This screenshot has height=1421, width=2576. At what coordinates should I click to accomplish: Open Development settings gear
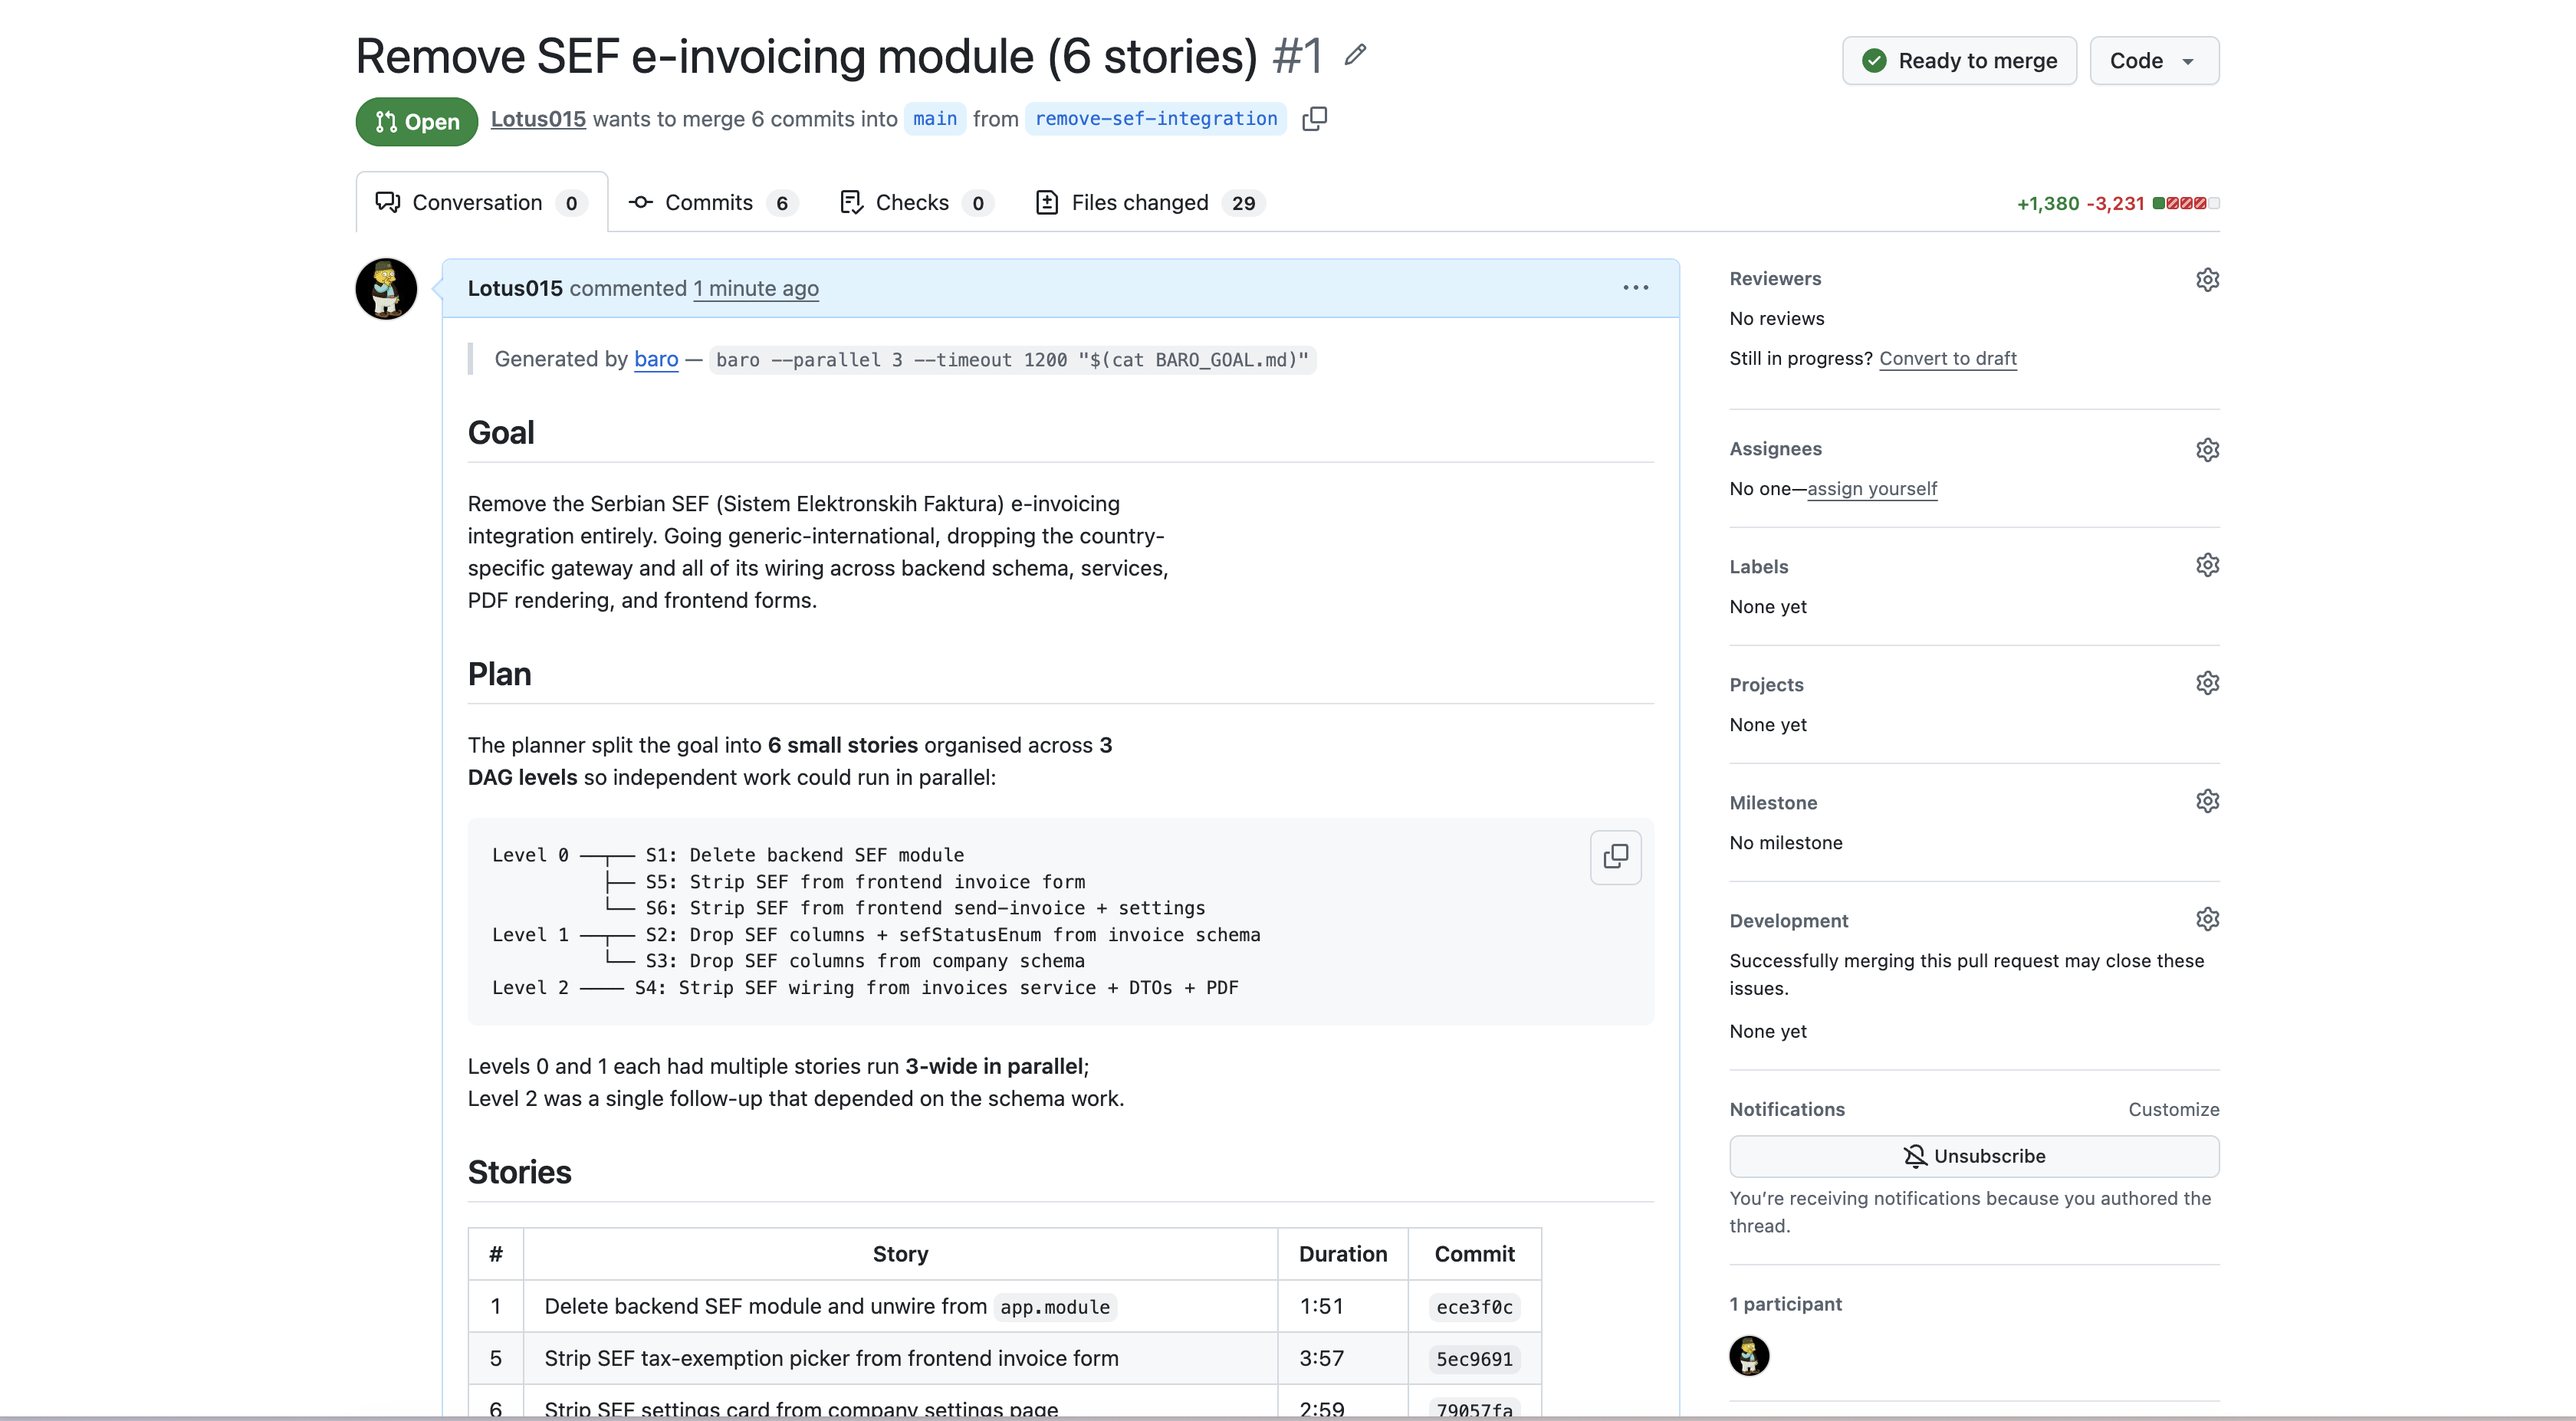pyautogui.click(x=2207, y=919)
